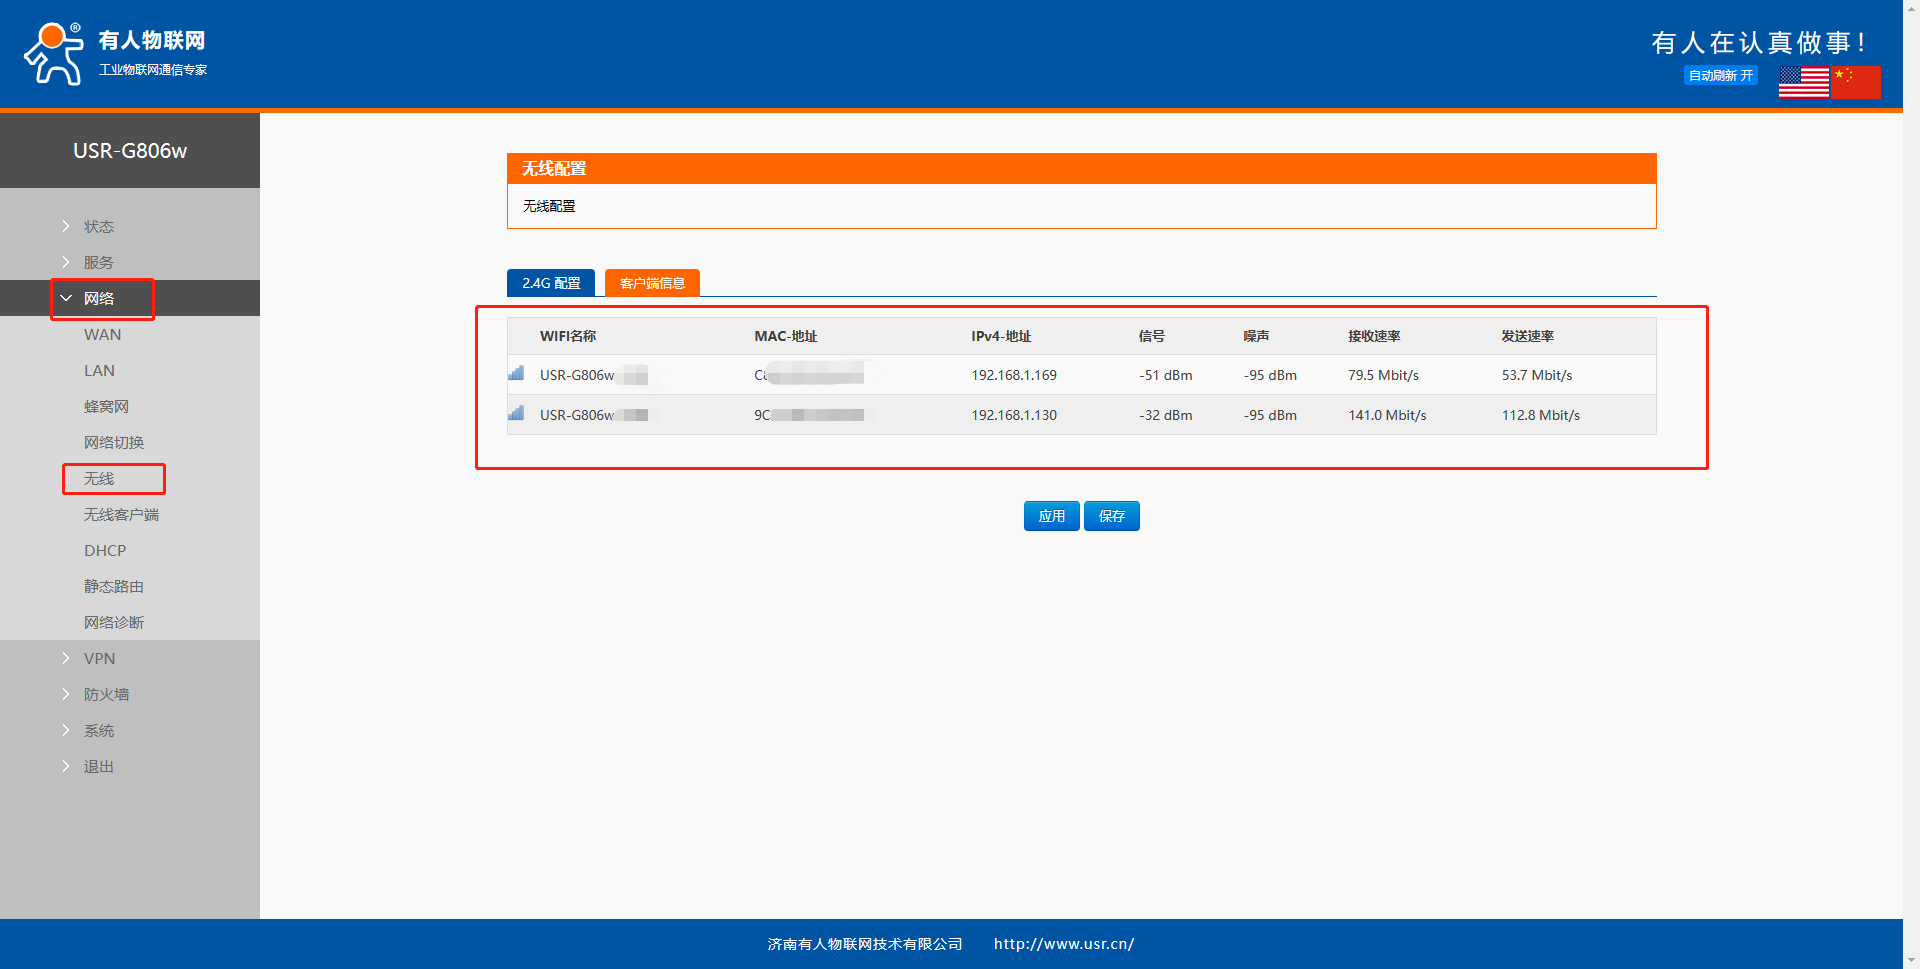The width and height of the screenshot is (1920, 969).
Task: Expand the 防火墙 firewall section
Action: (106, 695)
